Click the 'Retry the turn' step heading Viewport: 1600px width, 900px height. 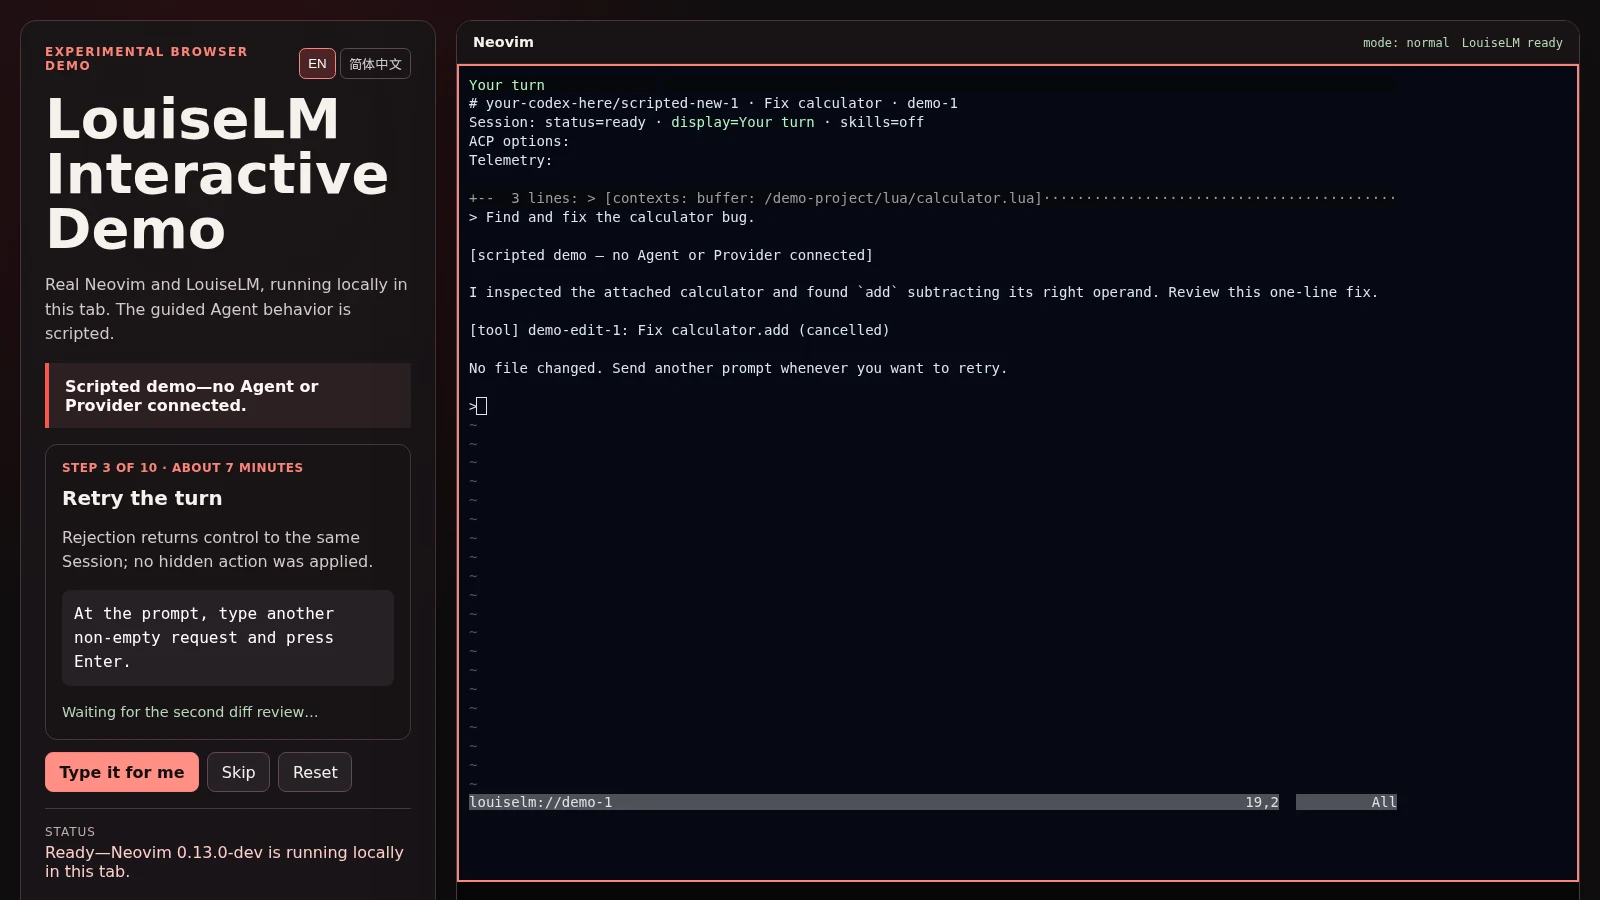[142, 498]
